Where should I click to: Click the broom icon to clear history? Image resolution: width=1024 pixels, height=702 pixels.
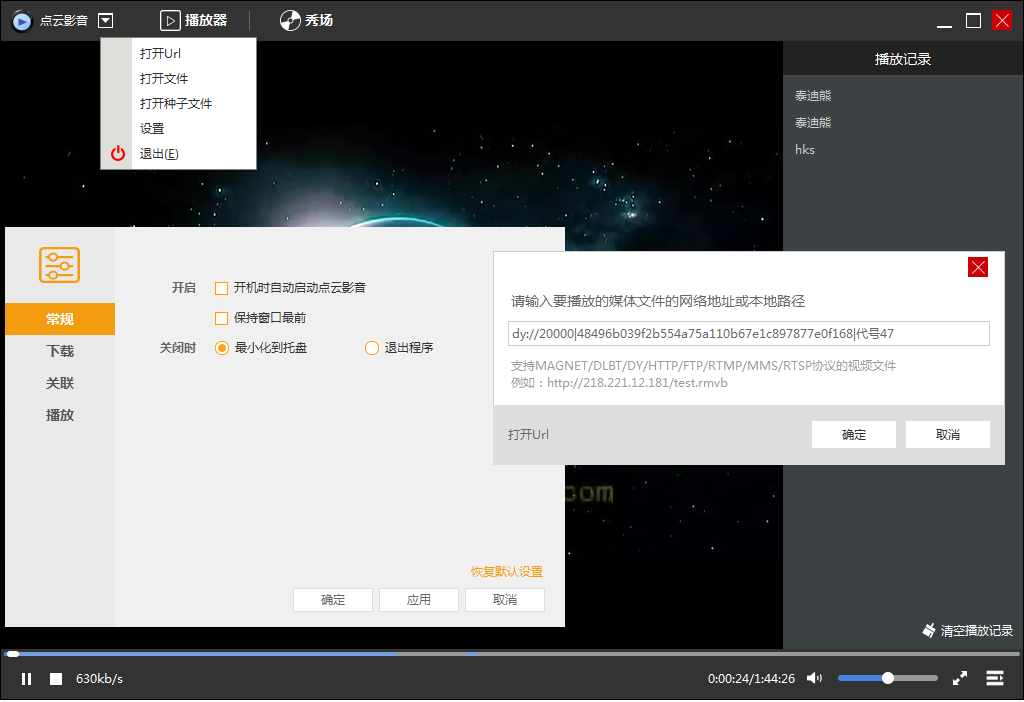pyautogui.click(x=929, y=631)
